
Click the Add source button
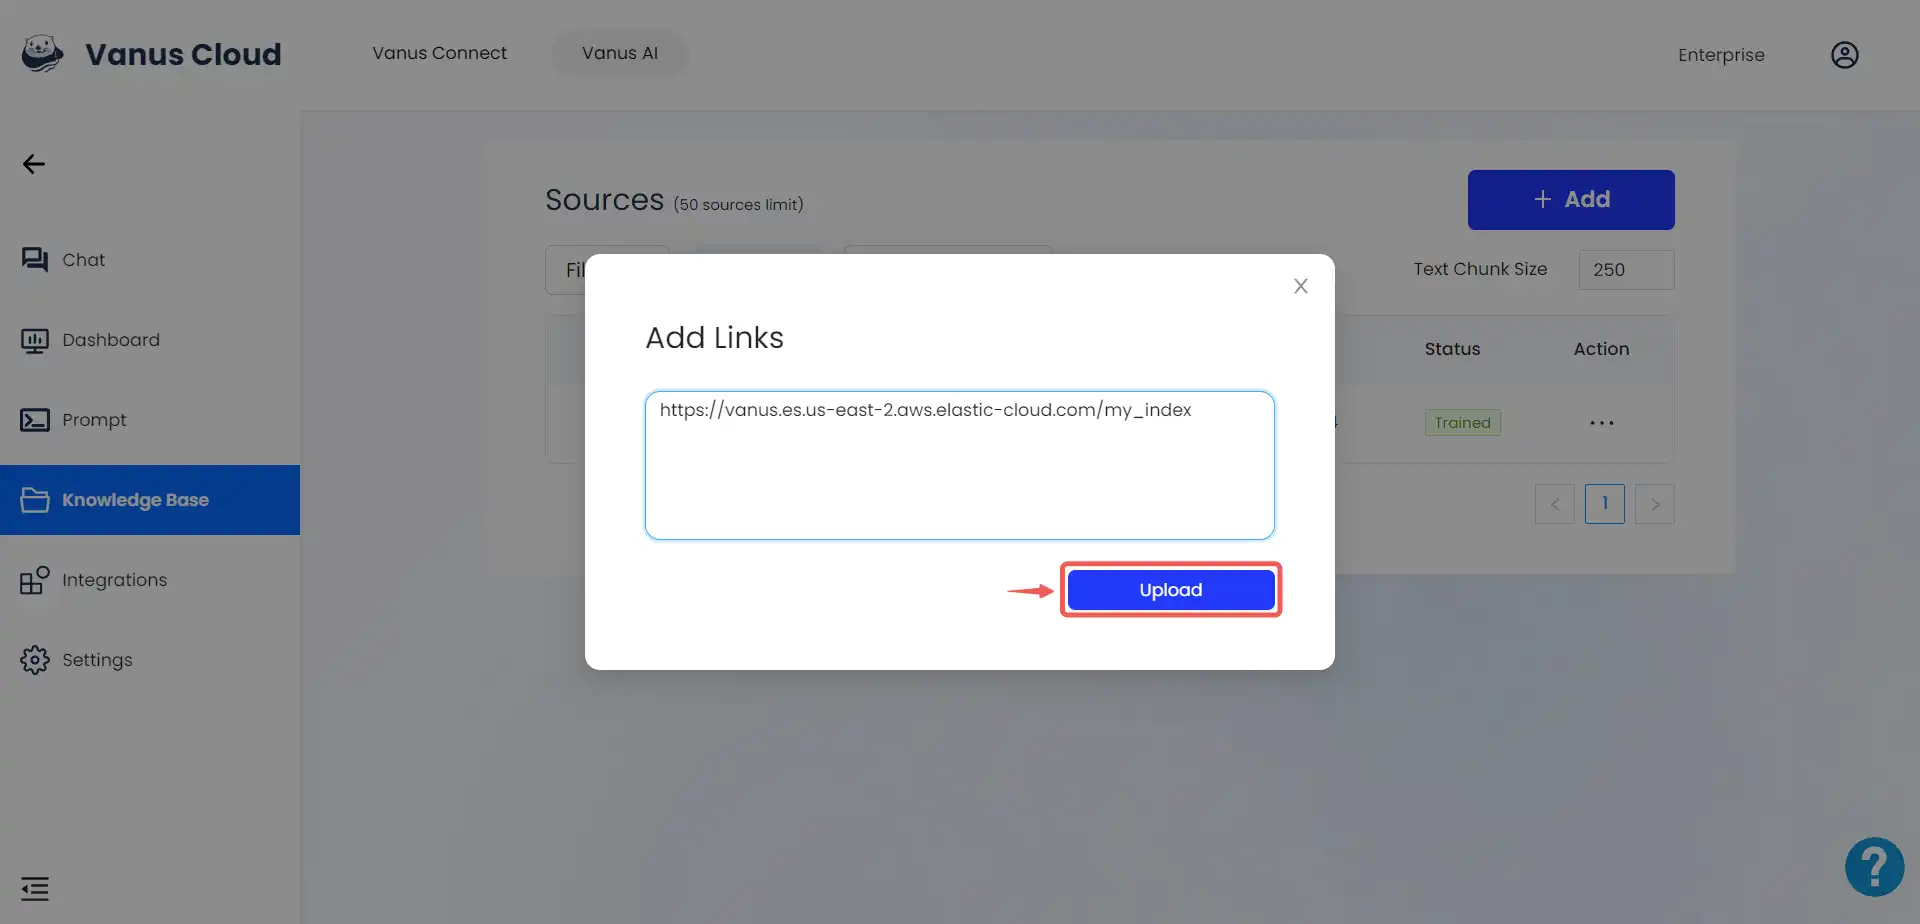click(x=1571, y=200)
